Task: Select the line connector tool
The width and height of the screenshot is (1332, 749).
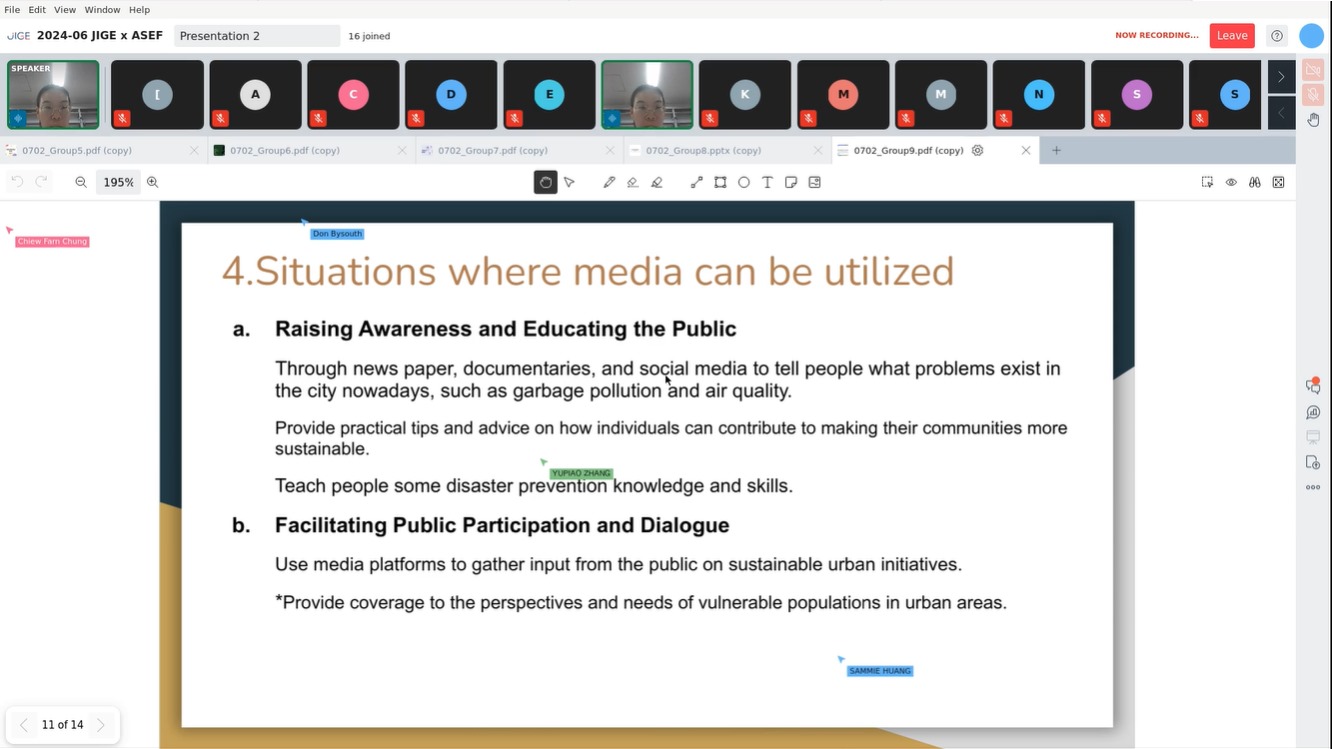Action: [697, 182]
